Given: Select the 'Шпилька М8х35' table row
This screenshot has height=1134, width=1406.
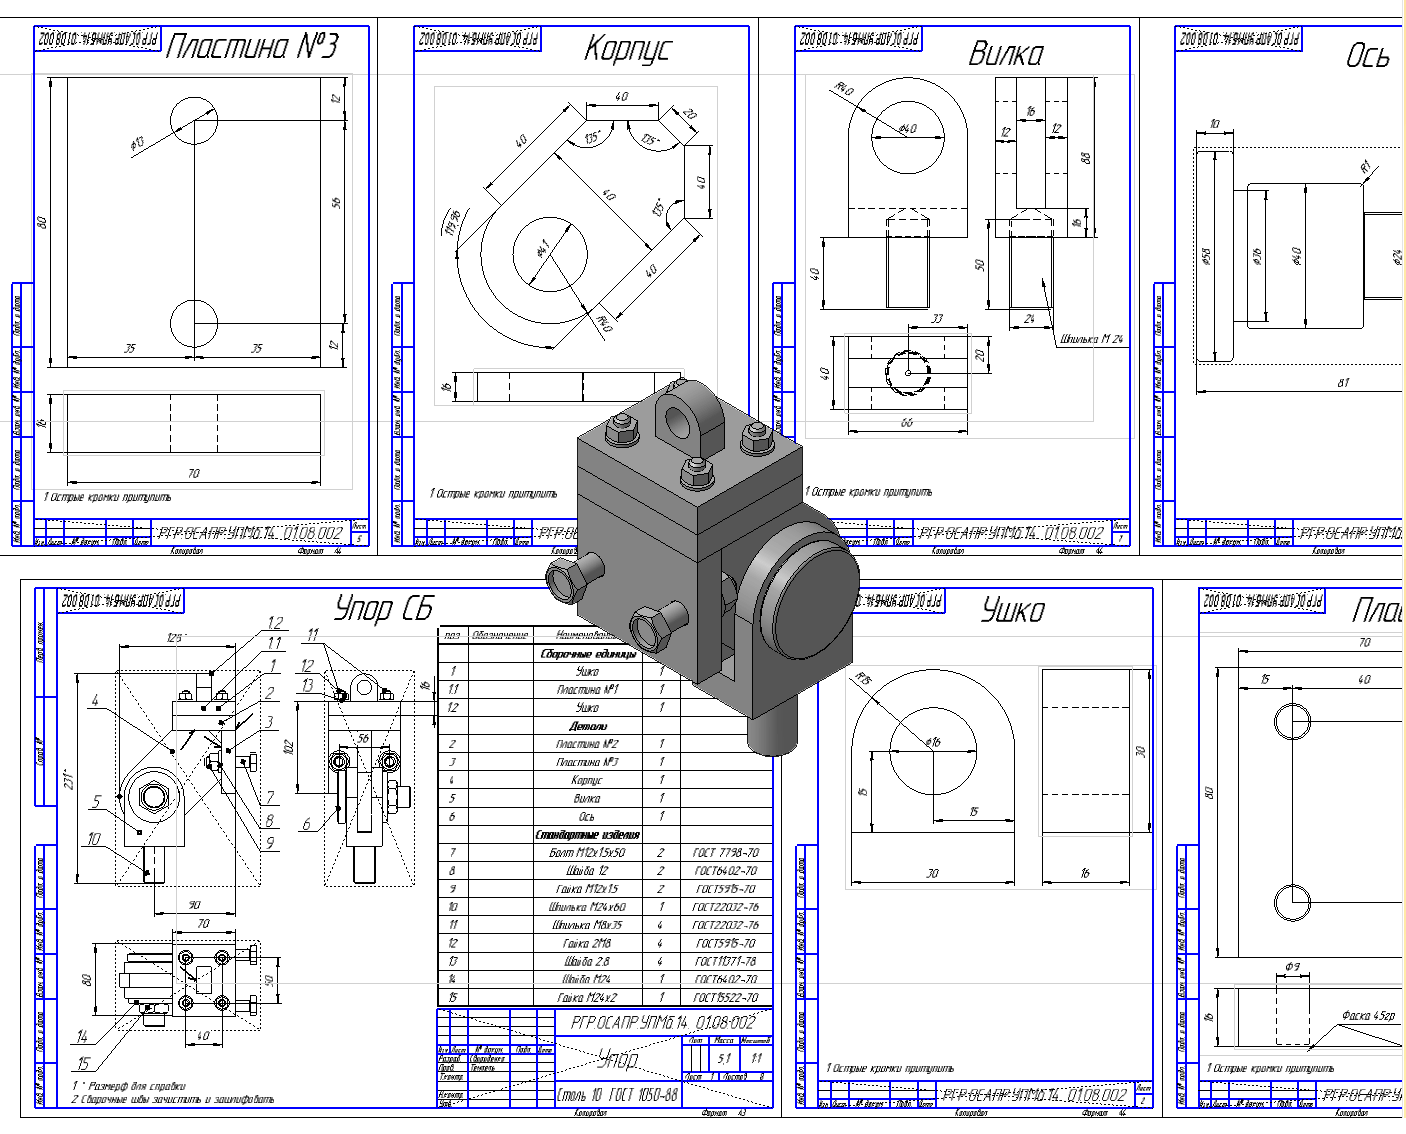Looking at the screenshot, I should [606, 925].
